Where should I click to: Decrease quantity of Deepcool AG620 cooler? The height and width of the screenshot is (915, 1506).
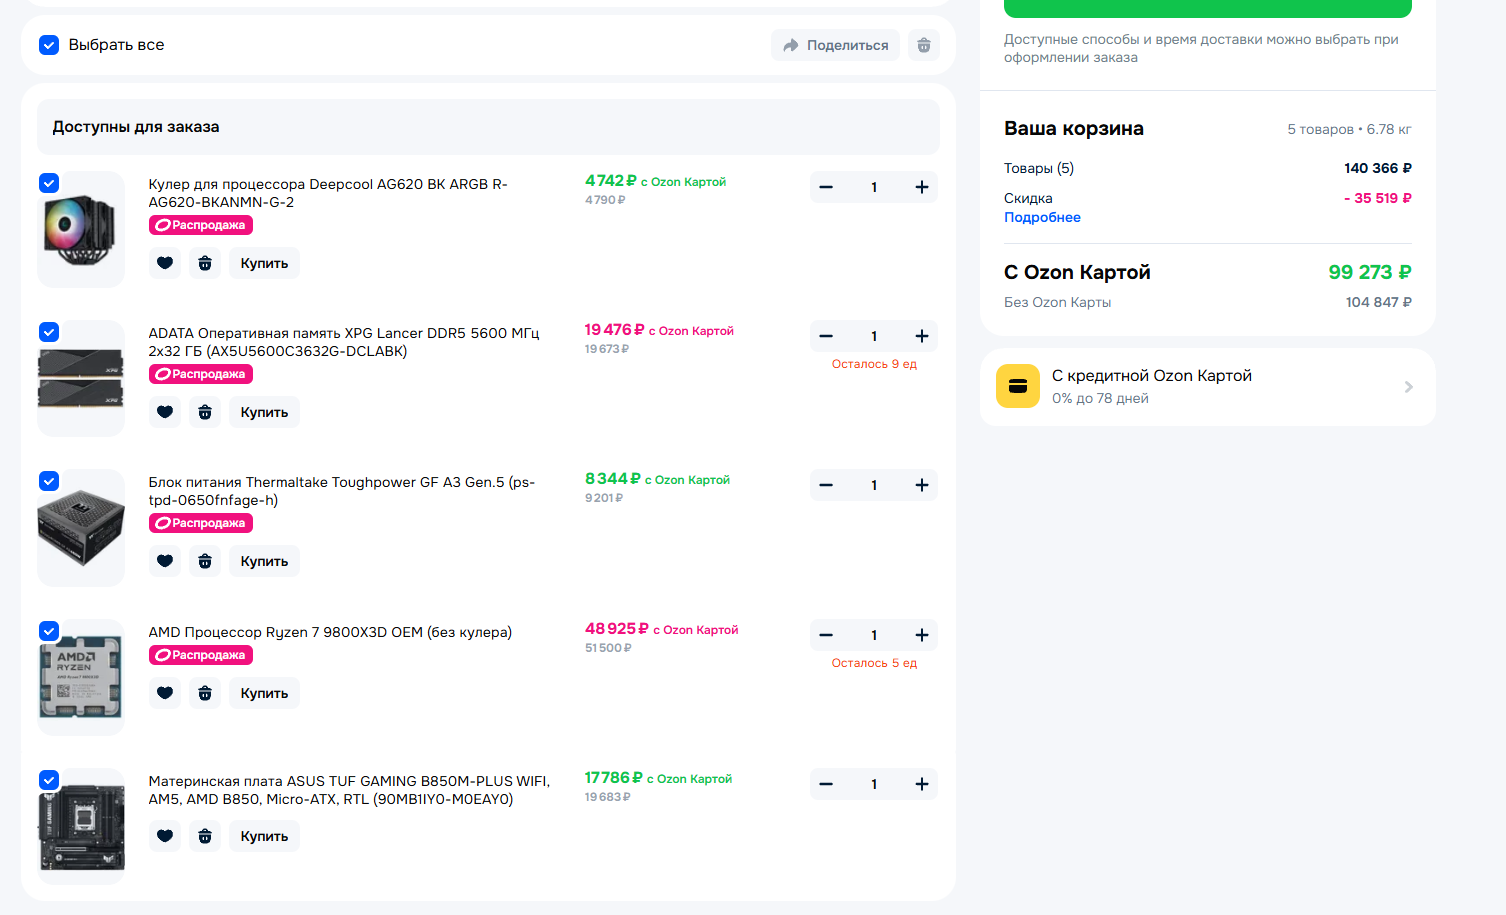(826, 187)
